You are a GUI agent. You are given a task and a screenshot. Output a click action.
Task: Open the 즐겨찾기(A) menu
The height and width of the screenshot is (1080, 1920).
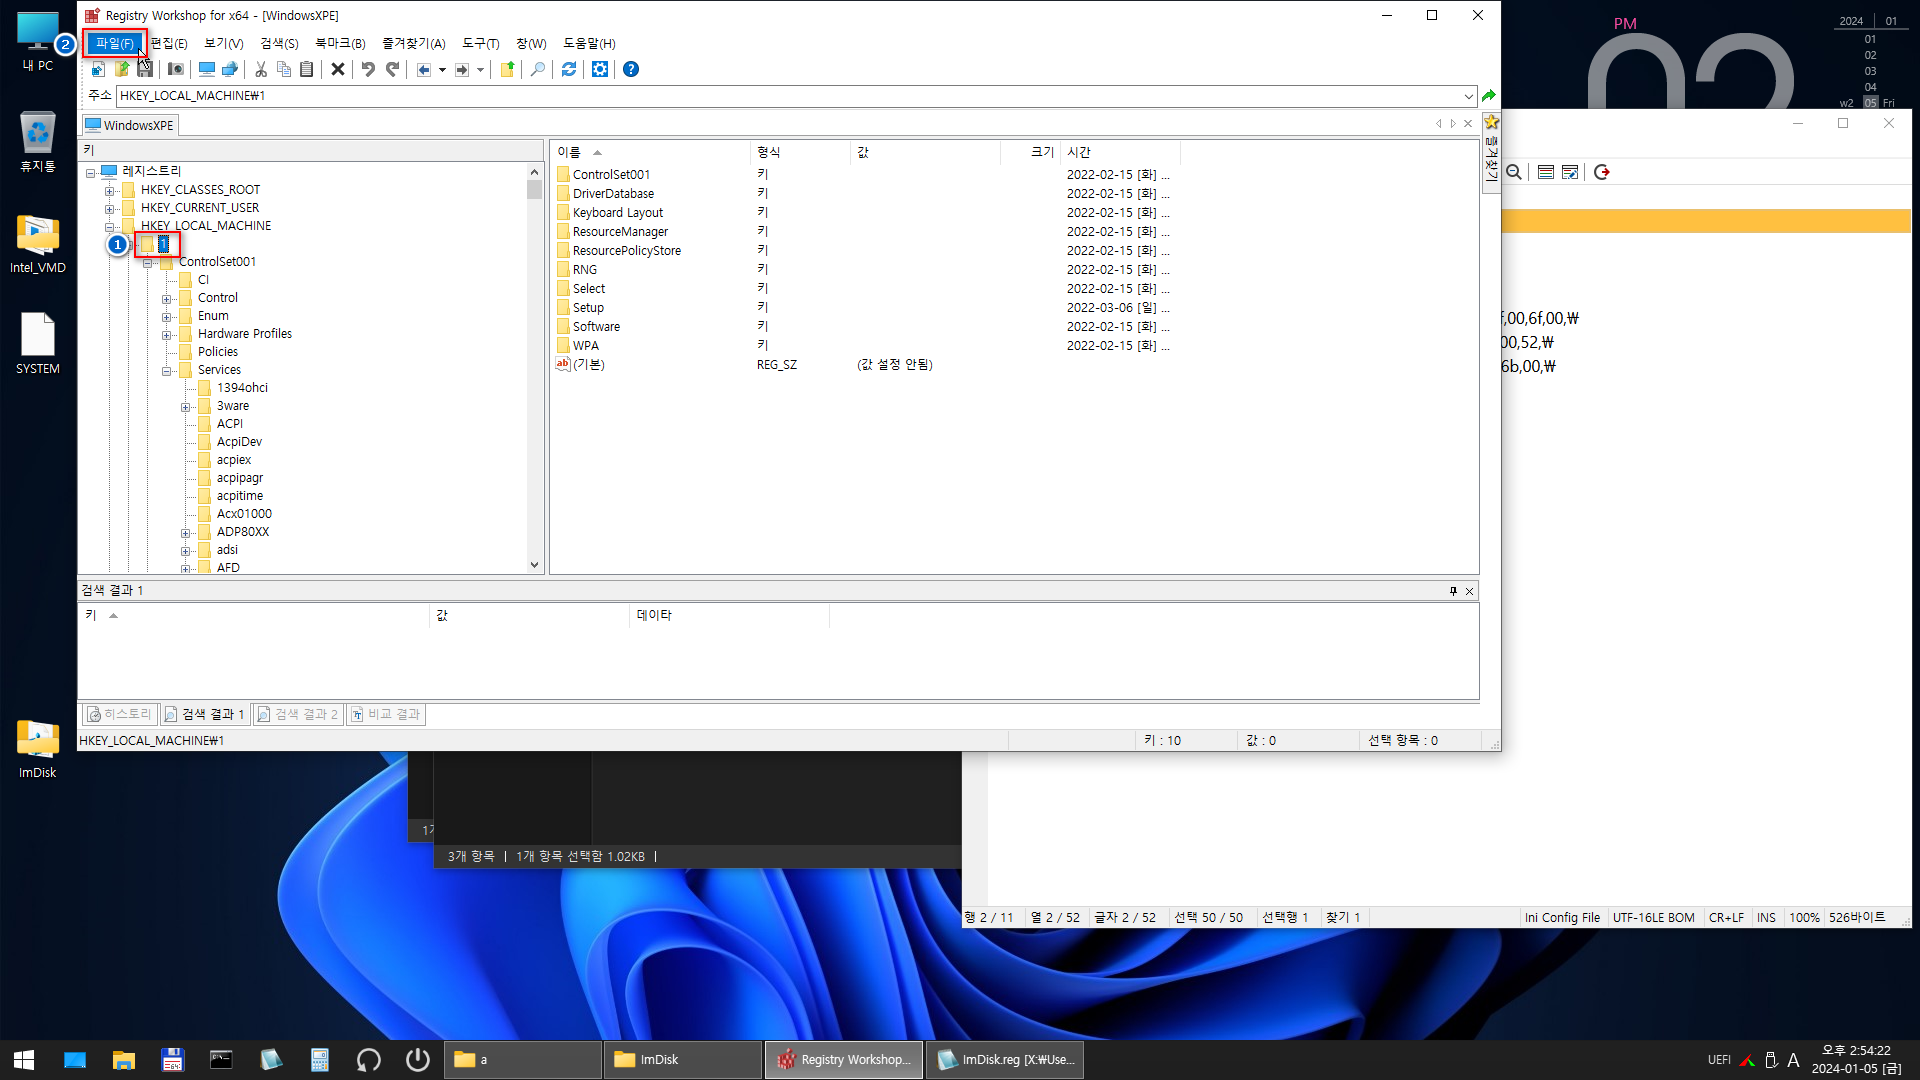[x=414, y=43]
